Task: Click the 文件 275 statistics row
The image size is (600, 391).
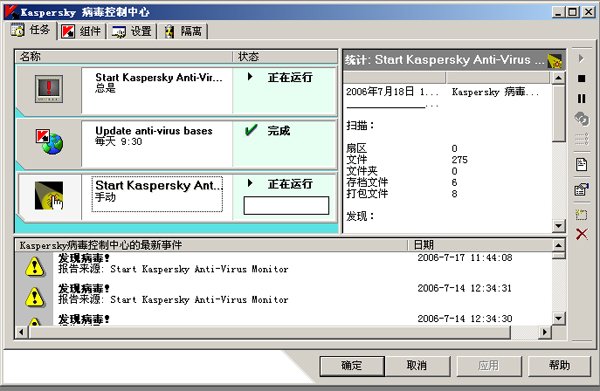Action: 407,160
